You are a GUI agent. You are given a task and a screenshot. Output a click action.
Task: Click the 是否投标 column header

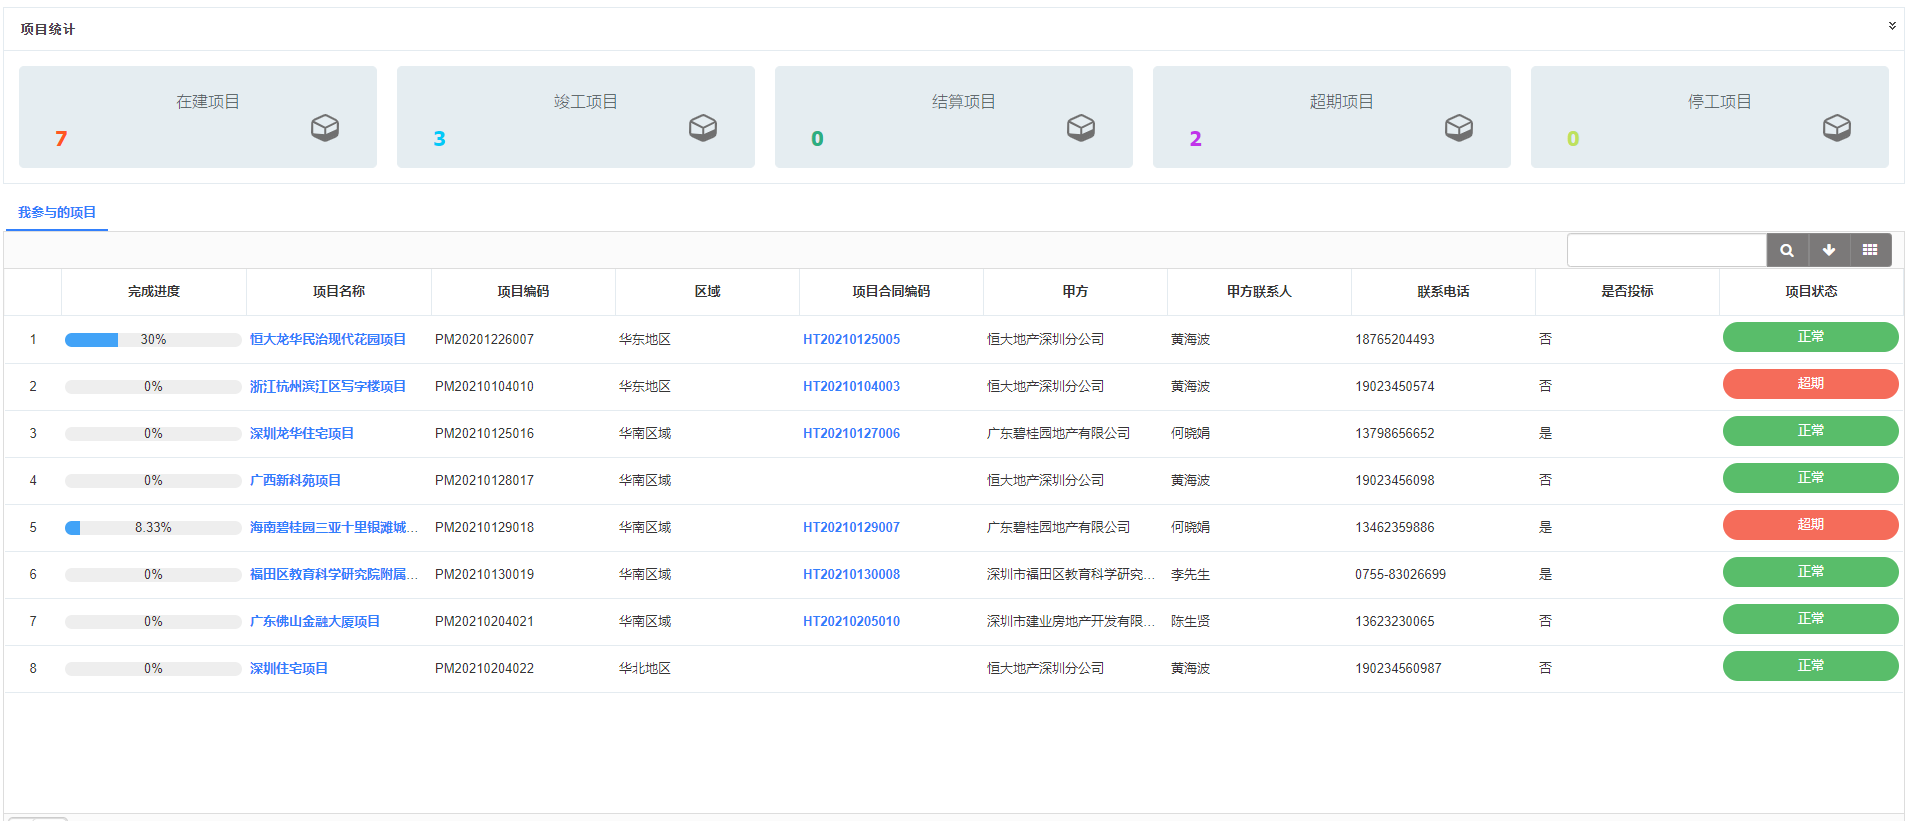1627,291
